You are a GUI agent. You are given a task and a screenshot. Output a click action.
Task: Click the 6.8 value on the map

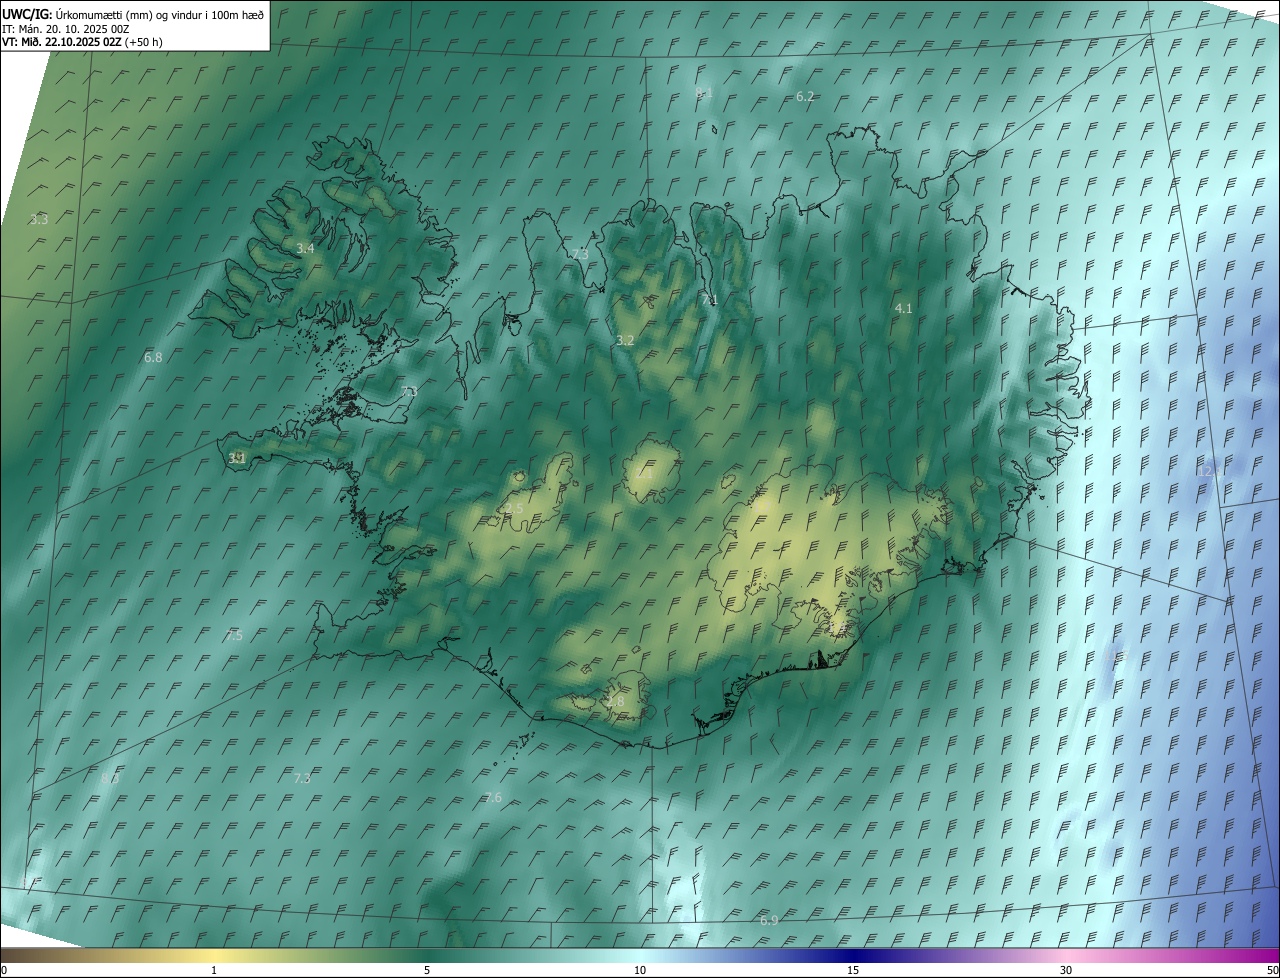click(153, 357)
